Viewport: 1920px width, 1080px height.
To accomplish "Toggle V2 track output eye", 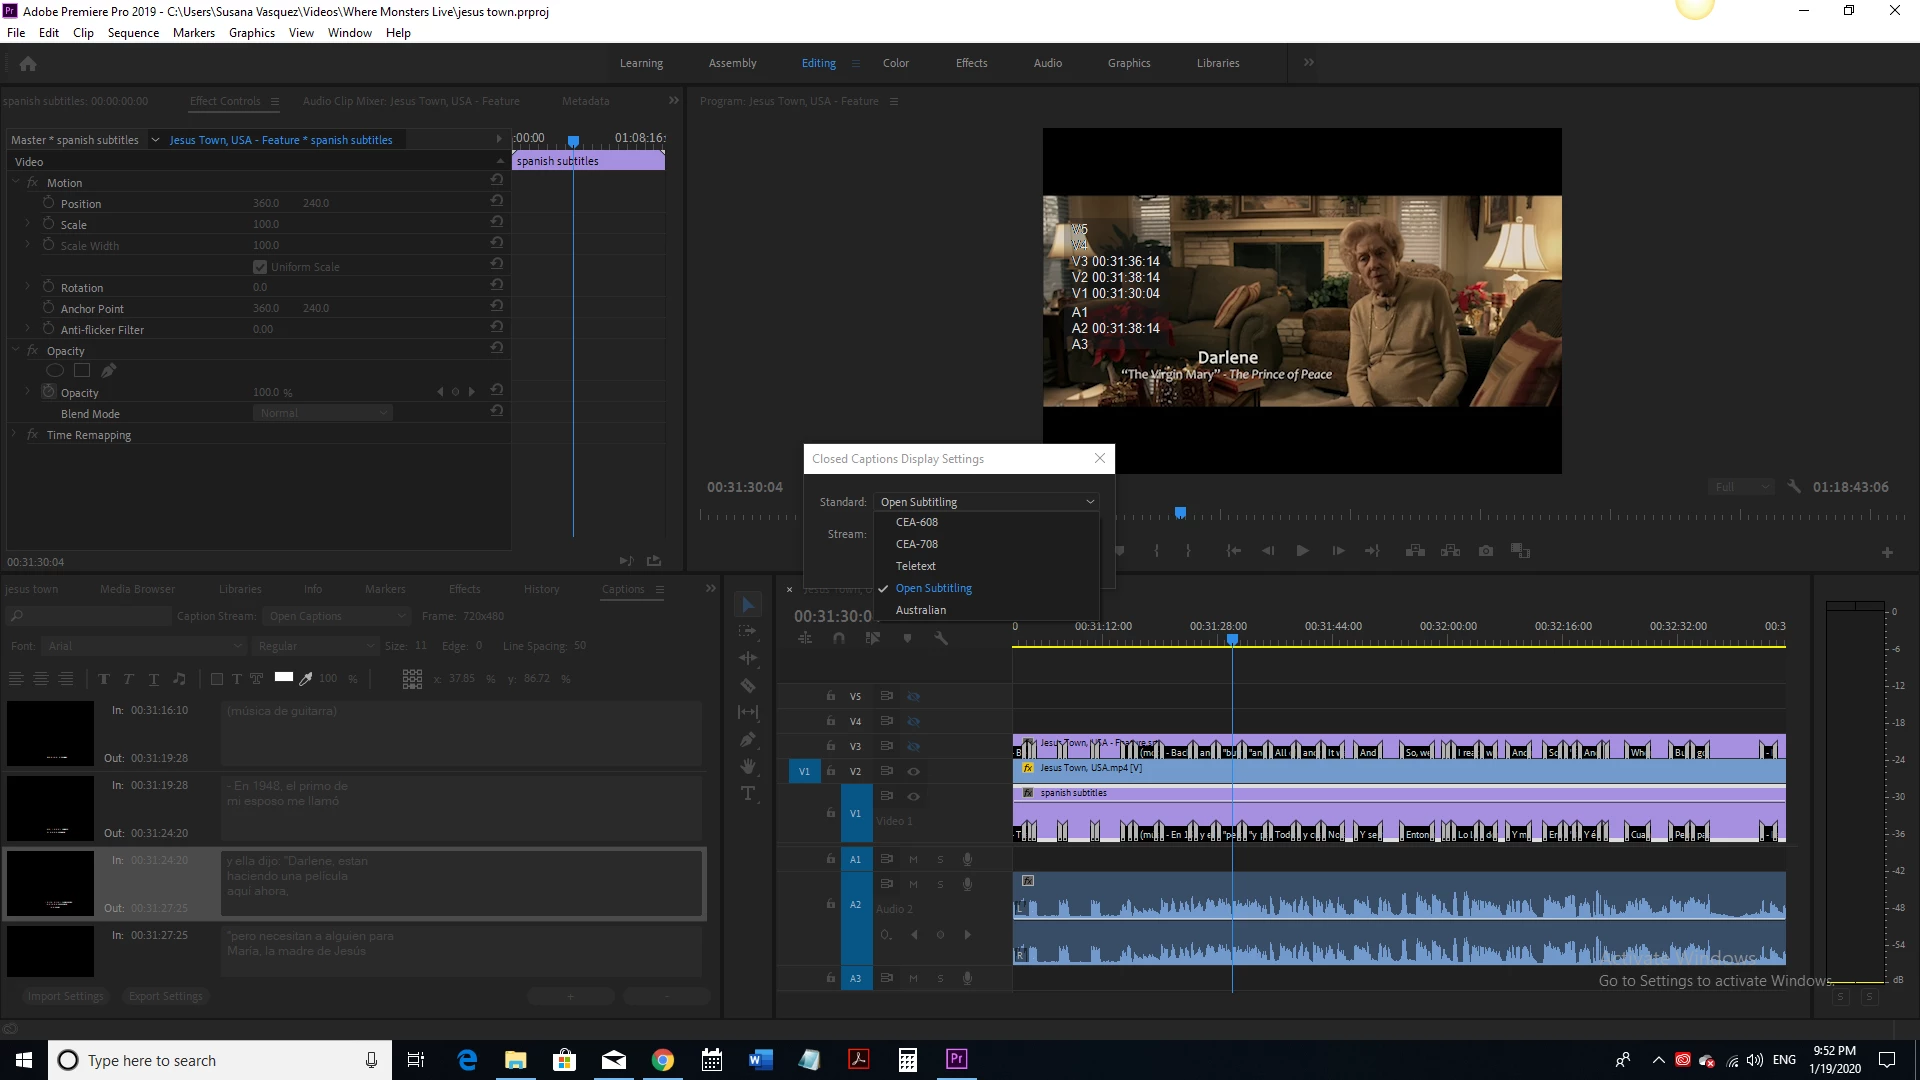I will click(x=913, y=771).
